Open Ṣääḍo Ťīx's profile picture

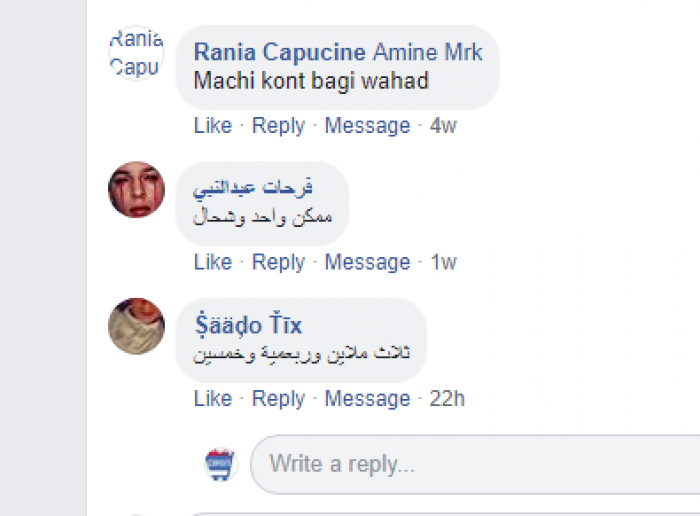136,326
